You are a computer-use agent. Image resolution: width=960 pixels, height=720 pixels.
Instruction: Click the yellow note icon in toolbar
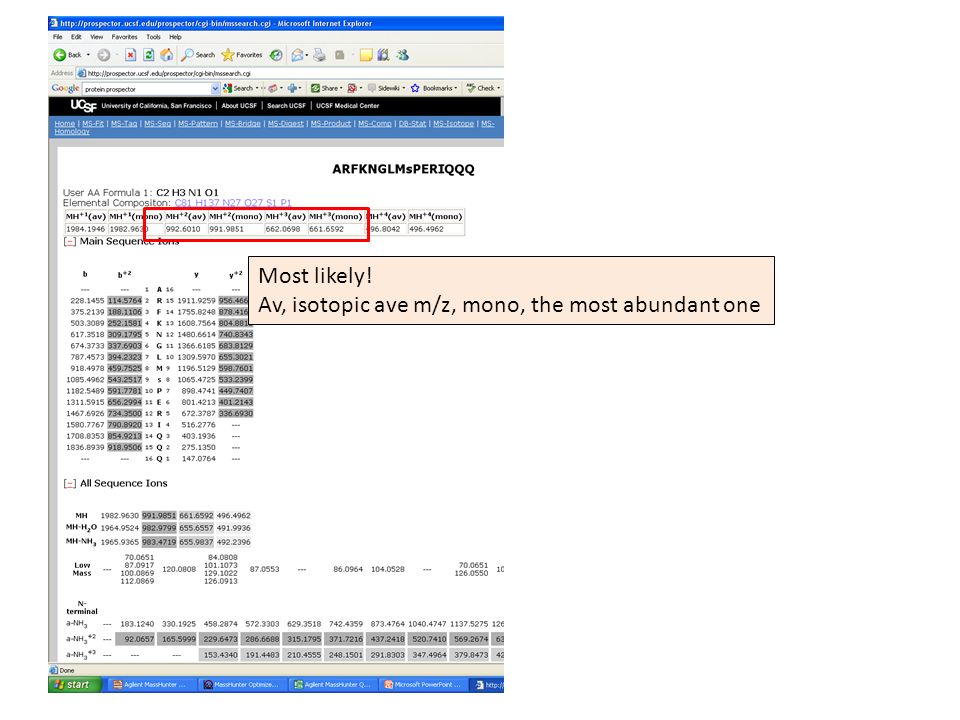point(366,55)
